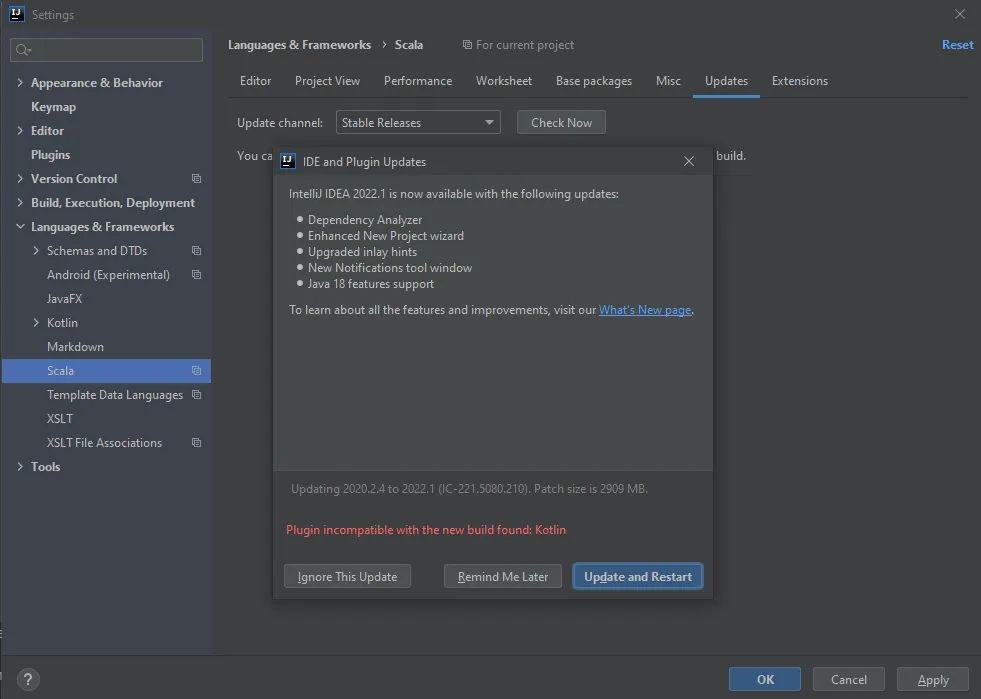Select the Updates tab
This screenshot has width=981, height=699.
click(x=726, y=81)
